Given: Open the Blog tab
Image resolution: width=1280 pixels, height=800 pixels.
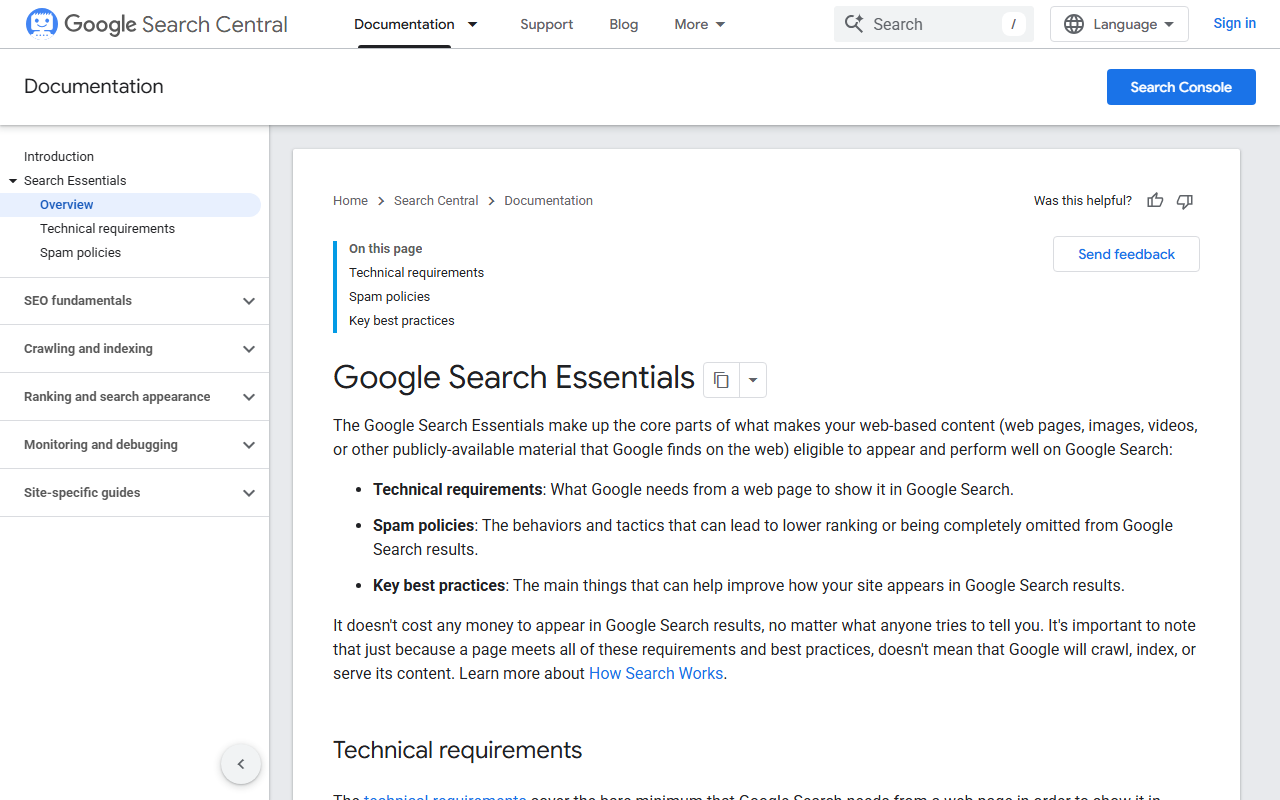Looking at the screenshot, I should click(x=624, y=24).
